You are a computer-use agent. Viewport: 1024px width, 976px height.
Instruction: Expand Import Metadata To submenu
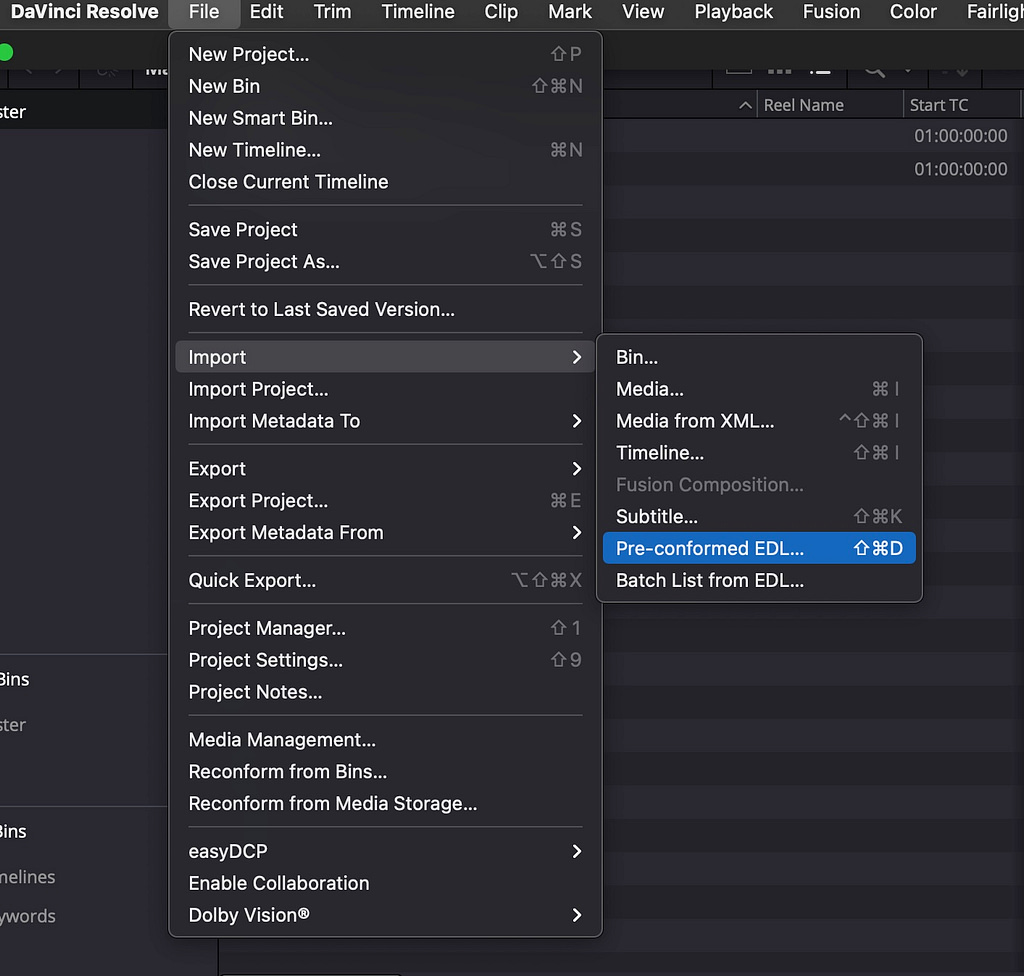tap(385, 421)
